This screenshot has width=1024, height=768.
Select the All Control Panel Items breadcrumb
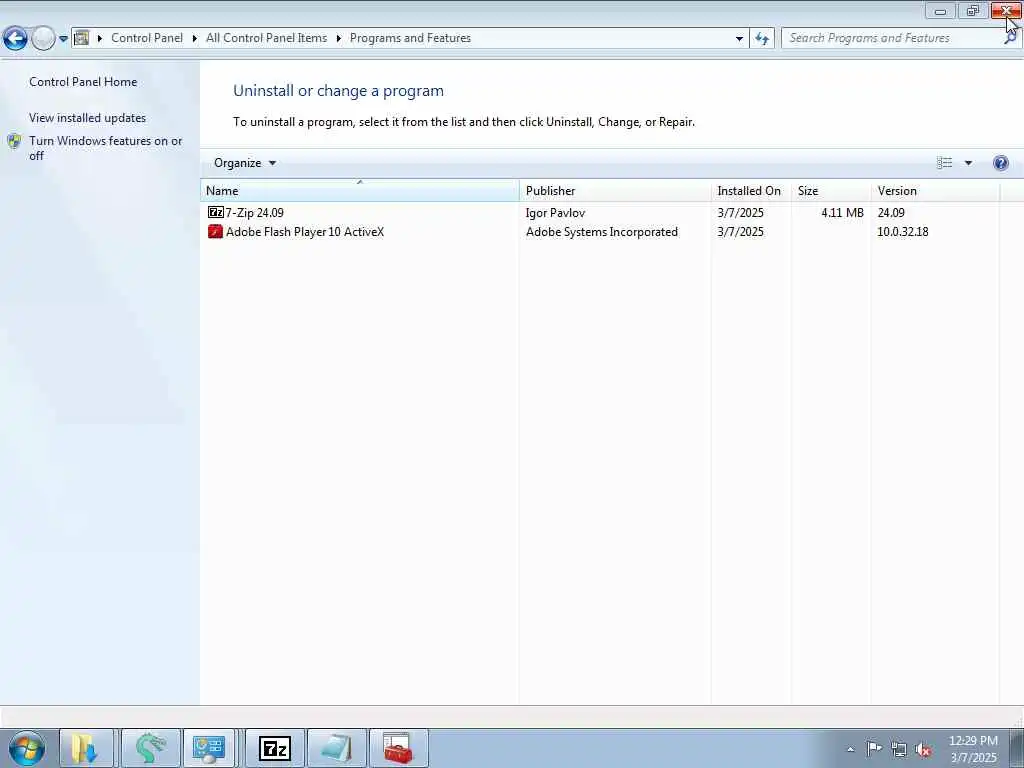(x=266, y=38)
